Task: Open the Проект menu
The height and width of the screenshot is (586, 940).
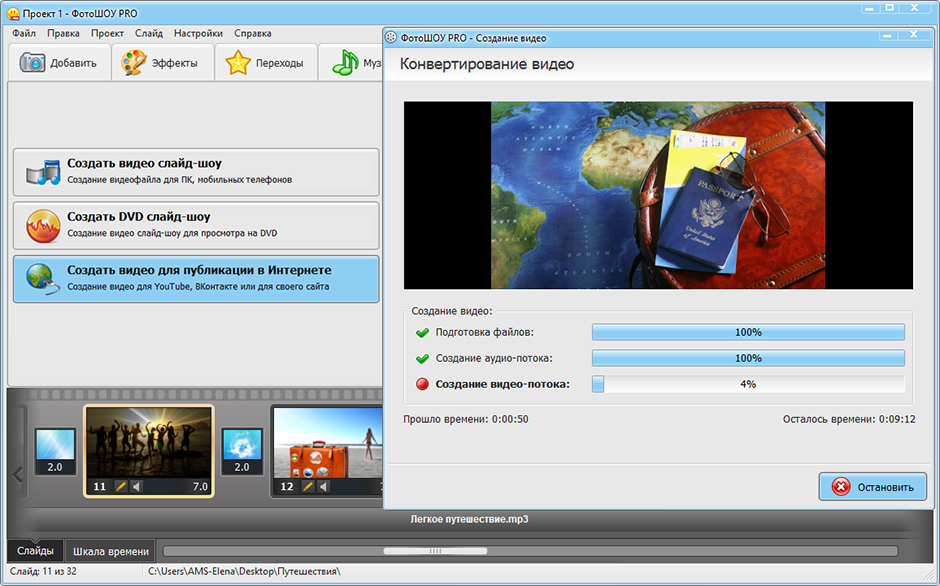Action: pyautogui.click(x=107, y=34)
